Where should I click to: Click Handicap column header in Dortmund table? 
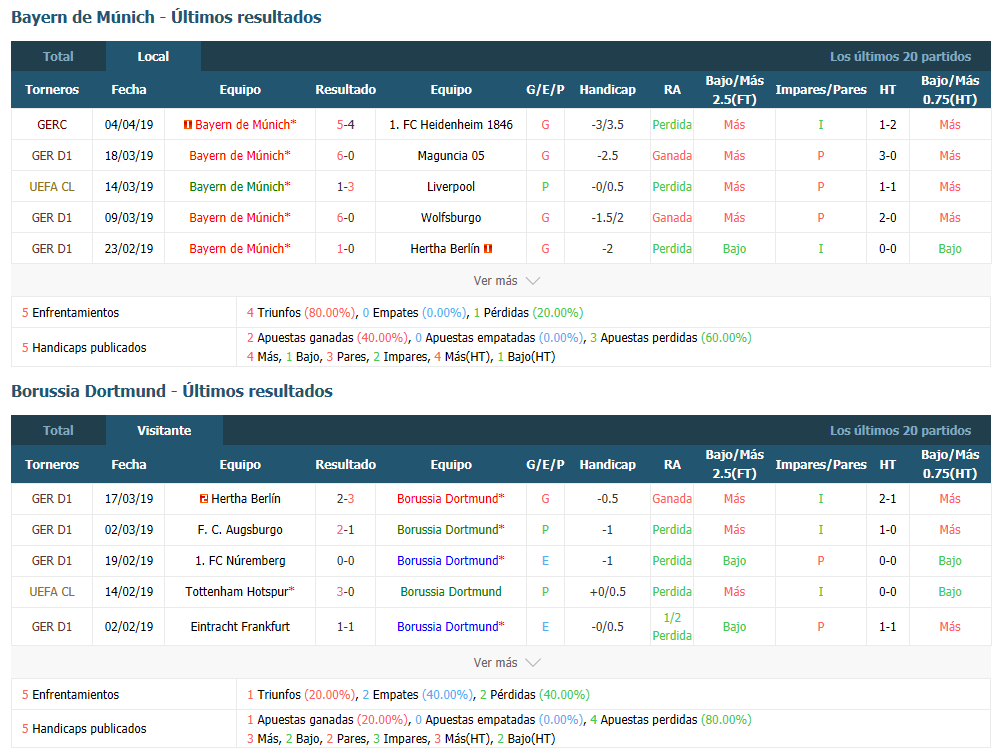pos(608,465)
